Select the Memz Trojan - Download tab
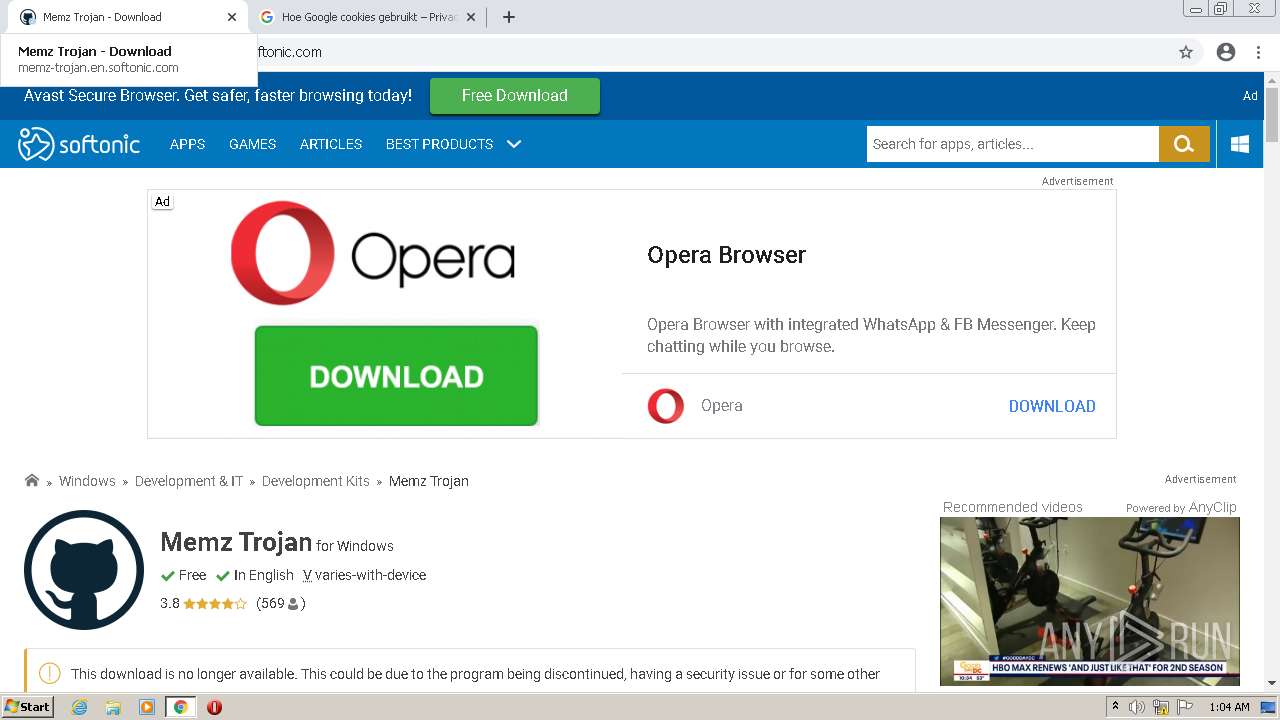Image resolution: width=1280 pixels, height=720 pixels. [127, 17]
